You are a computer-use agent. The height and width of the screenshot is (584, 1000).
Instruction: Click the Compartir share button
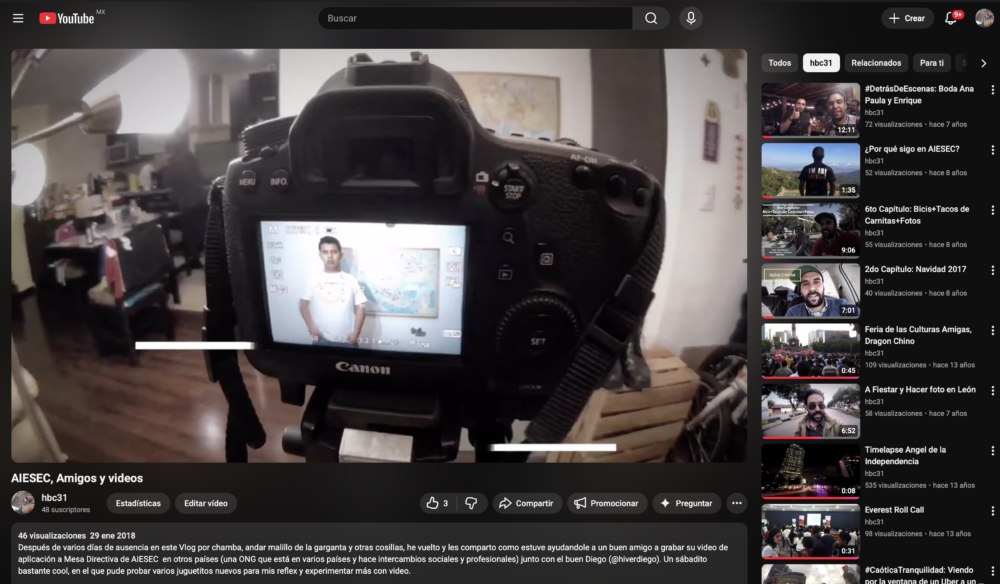(x=526, y=503)
